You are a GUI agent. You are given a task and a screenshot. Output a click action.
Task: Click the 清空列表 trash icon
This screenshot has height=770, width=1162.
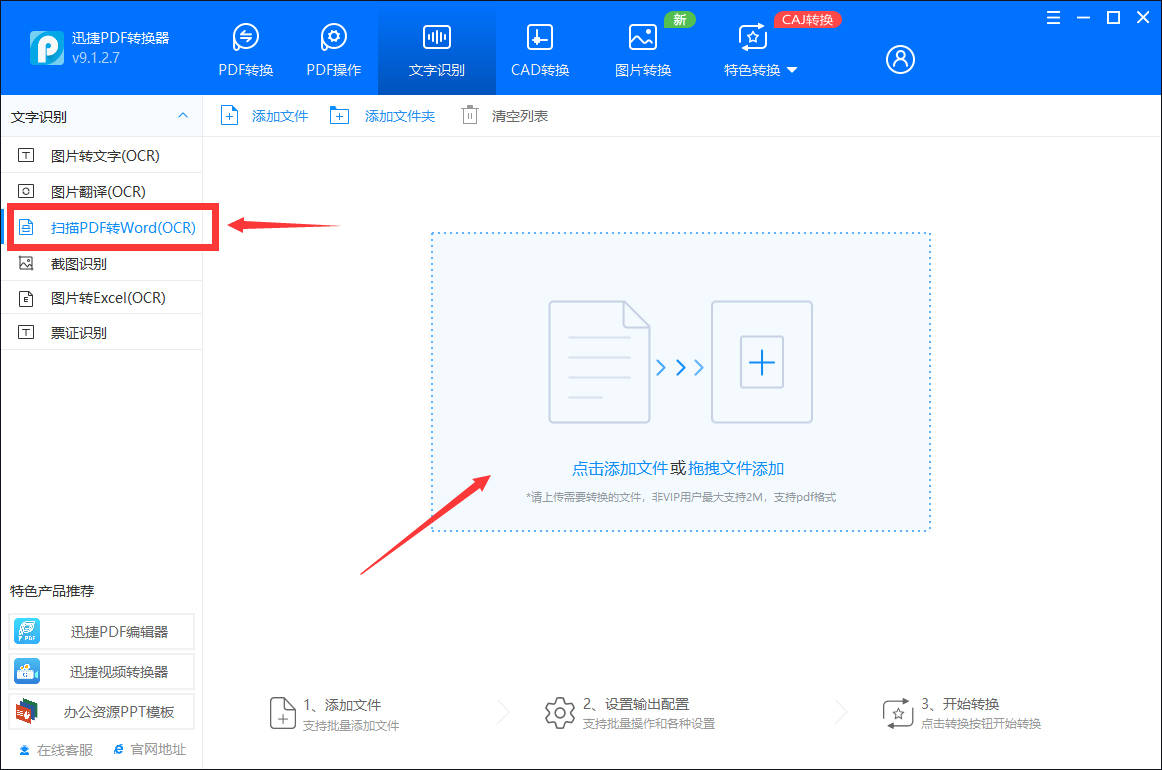tap(469, 116)
